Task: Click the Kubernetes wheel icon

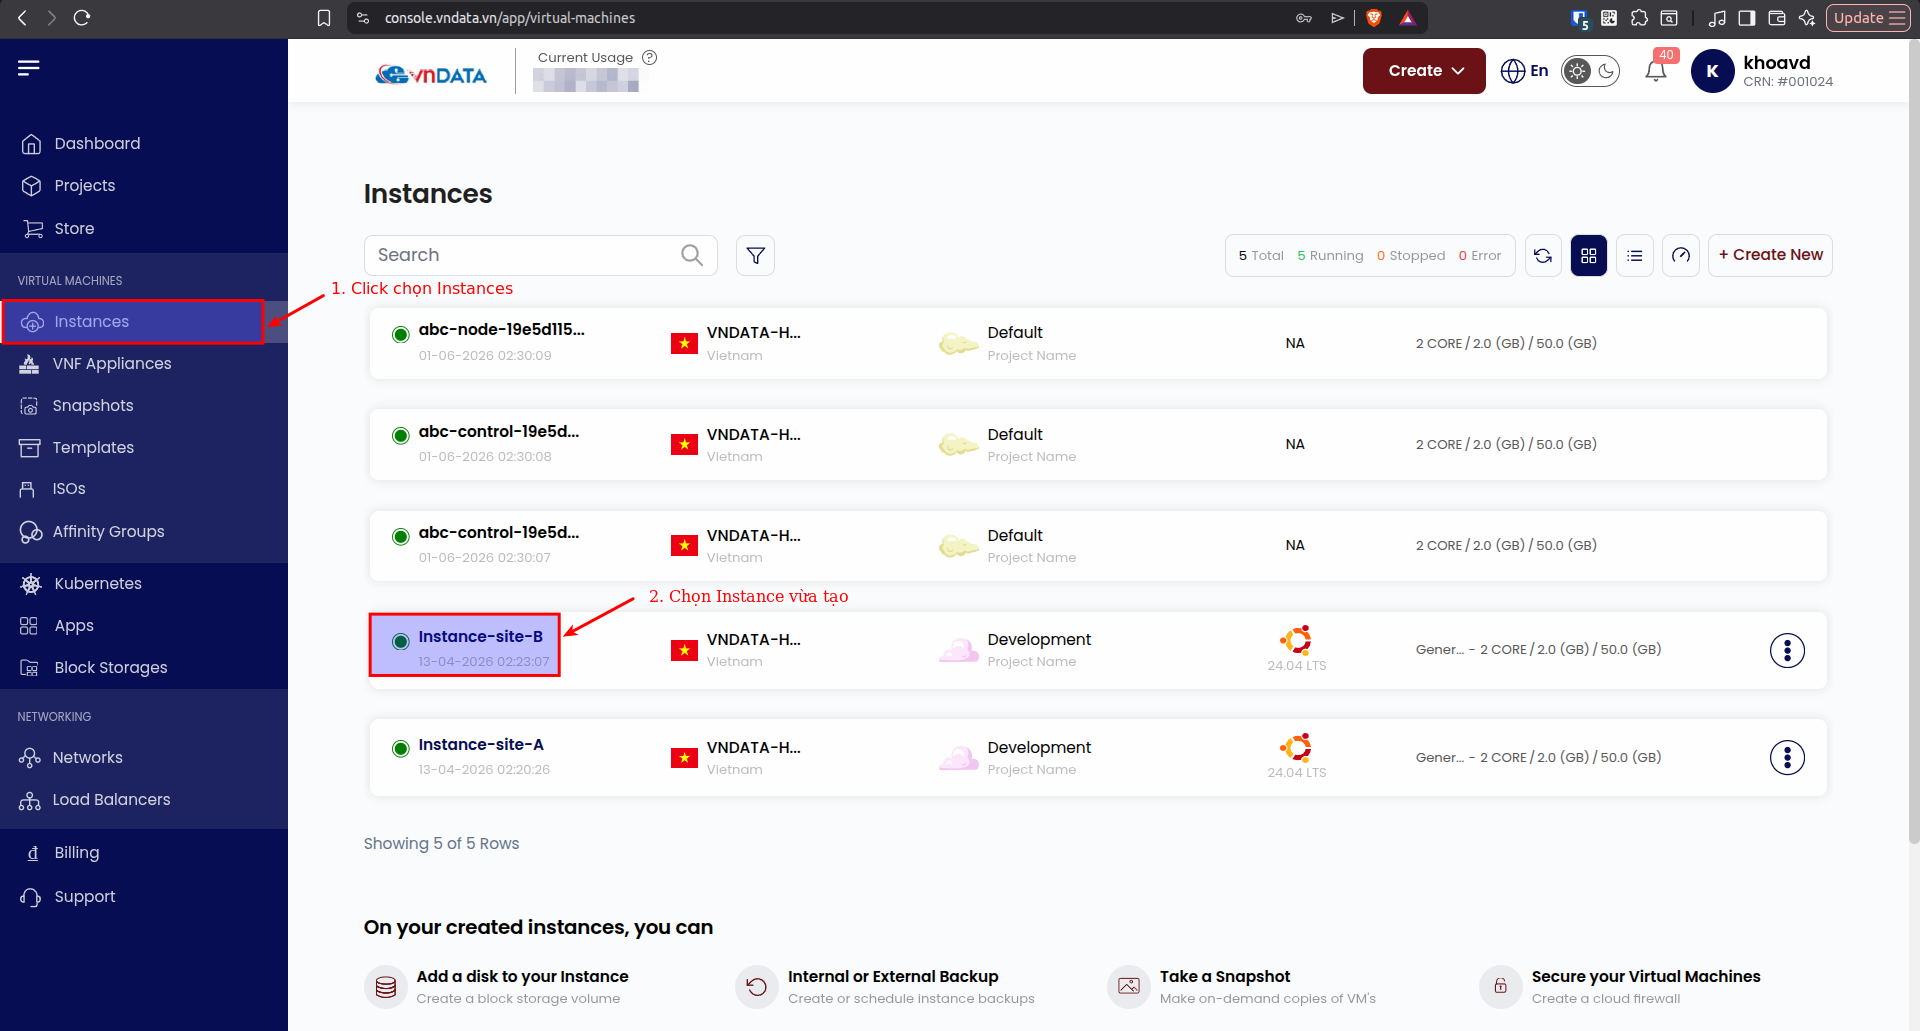Action: [31, 584]
